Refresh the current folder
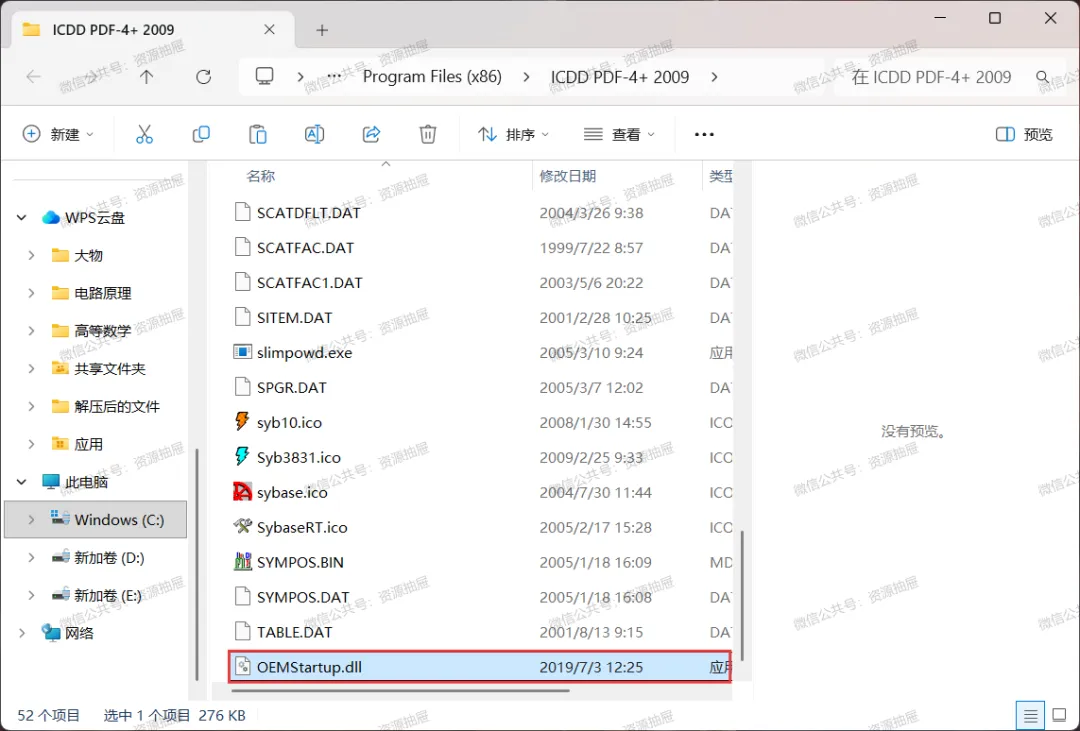The image size is (1080, 731). (x=203, y=76)
